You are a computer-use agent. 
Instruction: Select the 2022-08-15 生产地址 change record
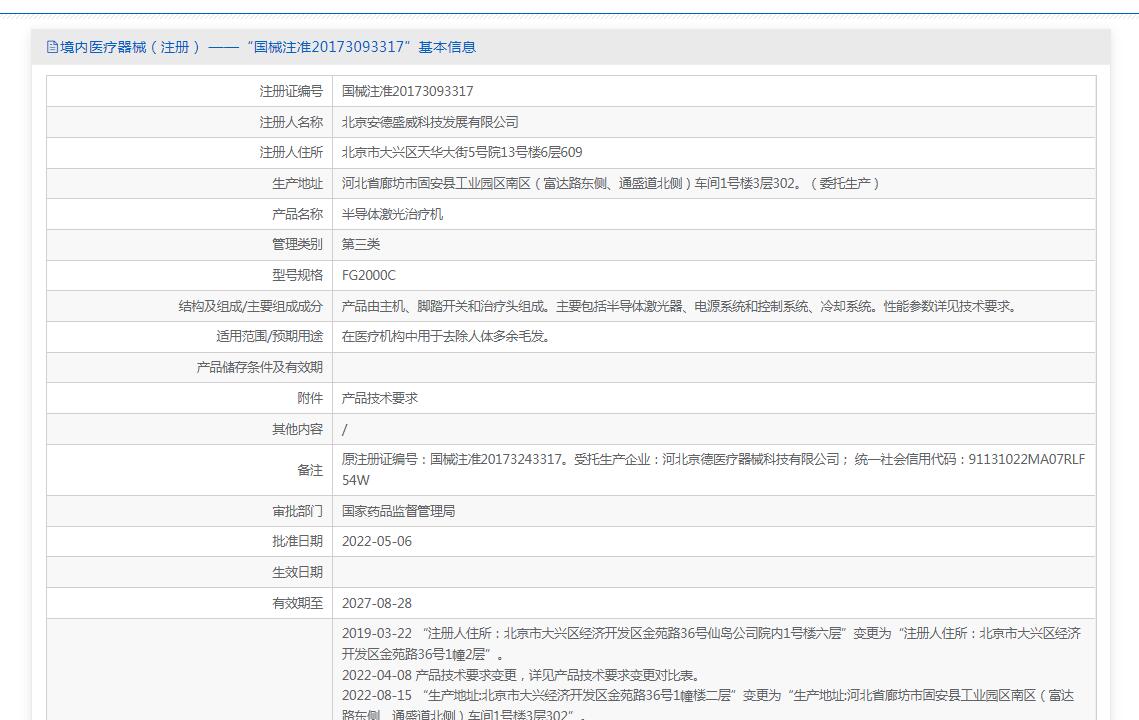(x=708, y=705)
